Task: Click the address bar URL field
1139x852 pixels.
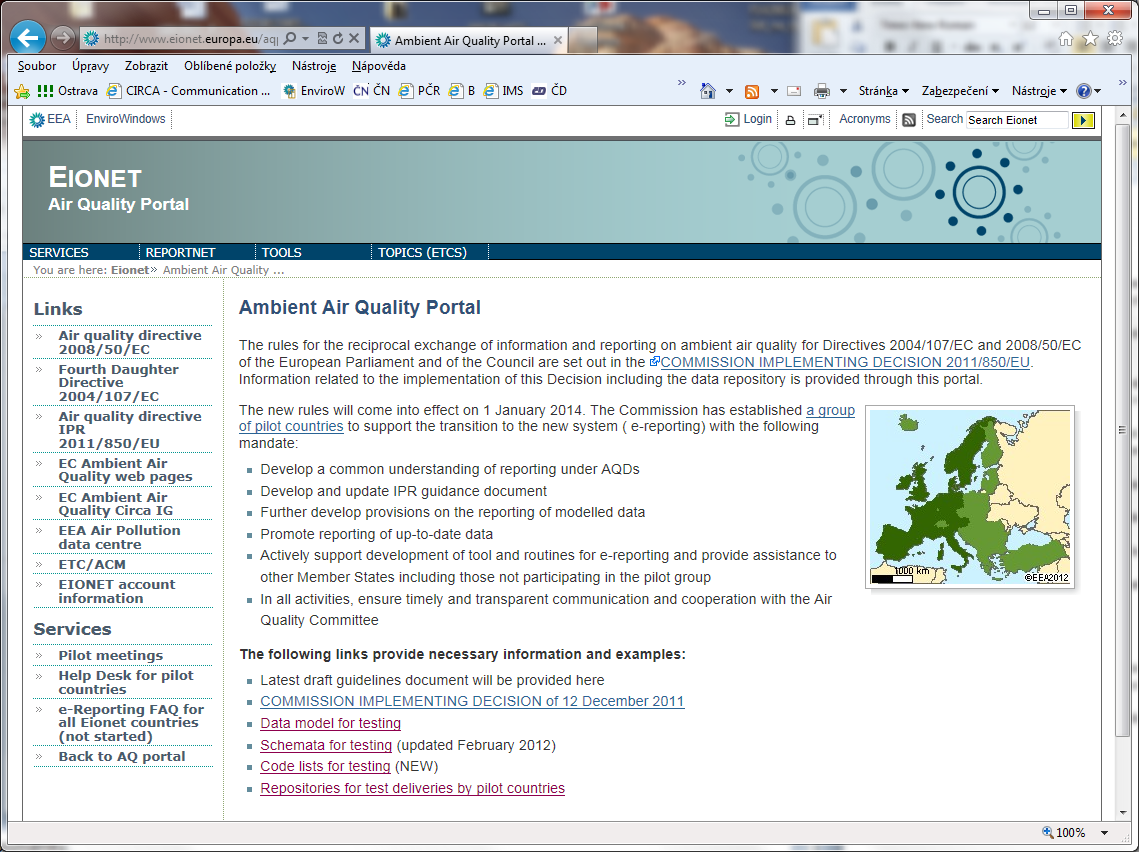Action: [x=190, y=38]
